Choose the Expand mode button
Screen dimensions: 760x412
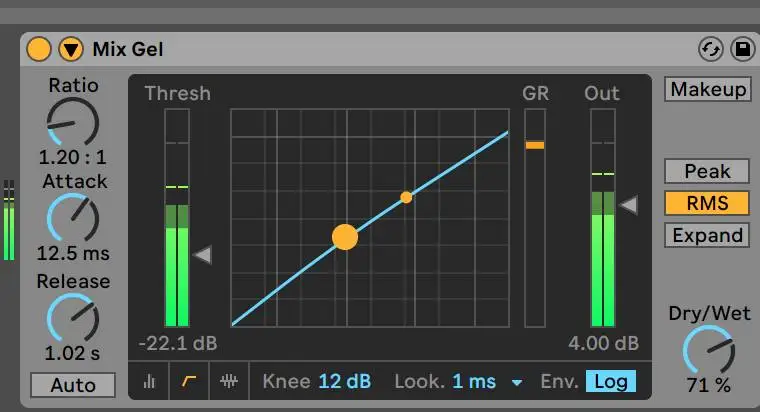click(x=707, y=235)
